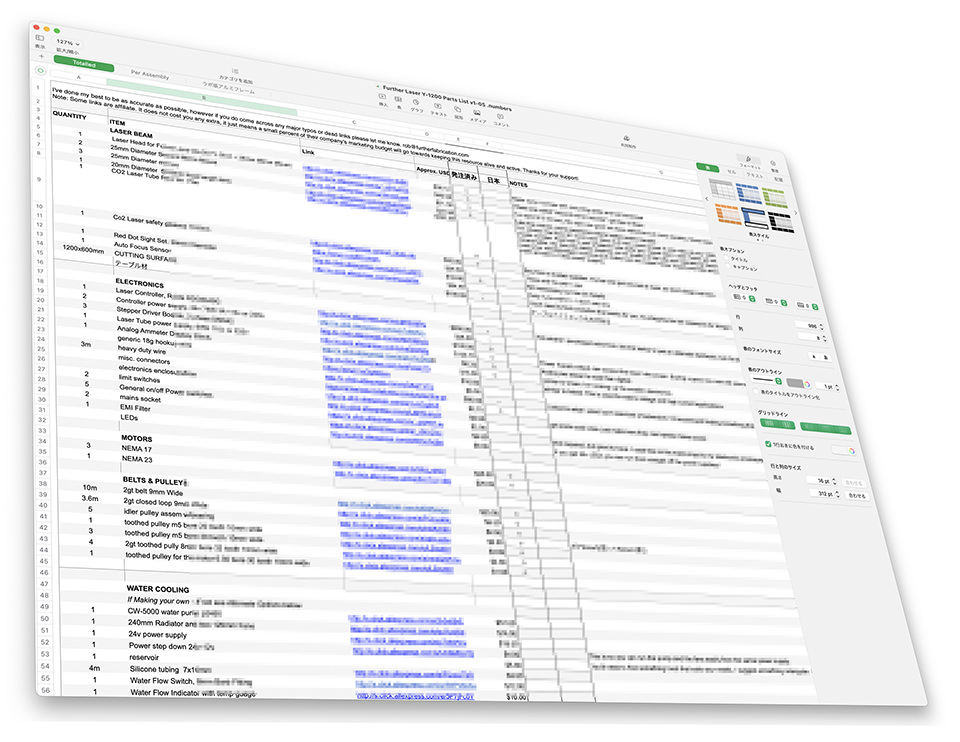
Task: Click the left gridlines button group
Action: tap(777, 424)
